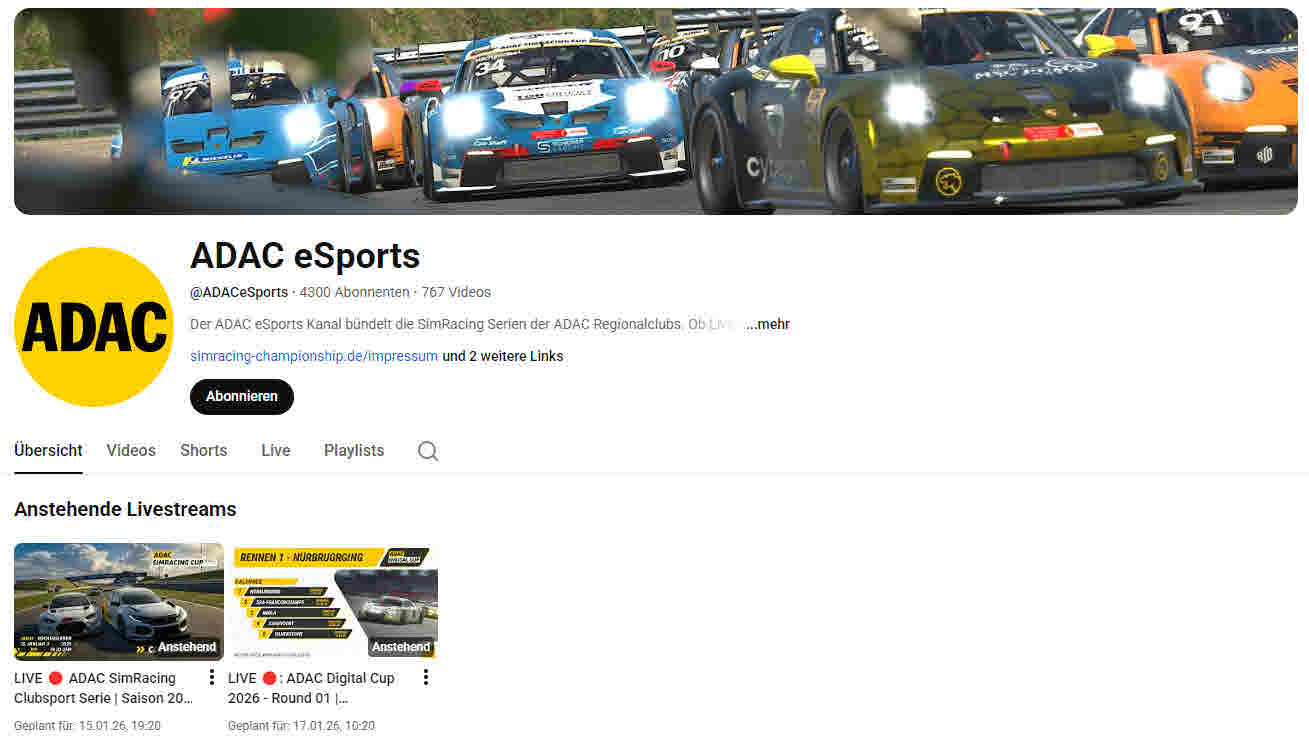Open the channel search magnifier icon
The image size is (1309, 749).
click(x=428, y=451)
